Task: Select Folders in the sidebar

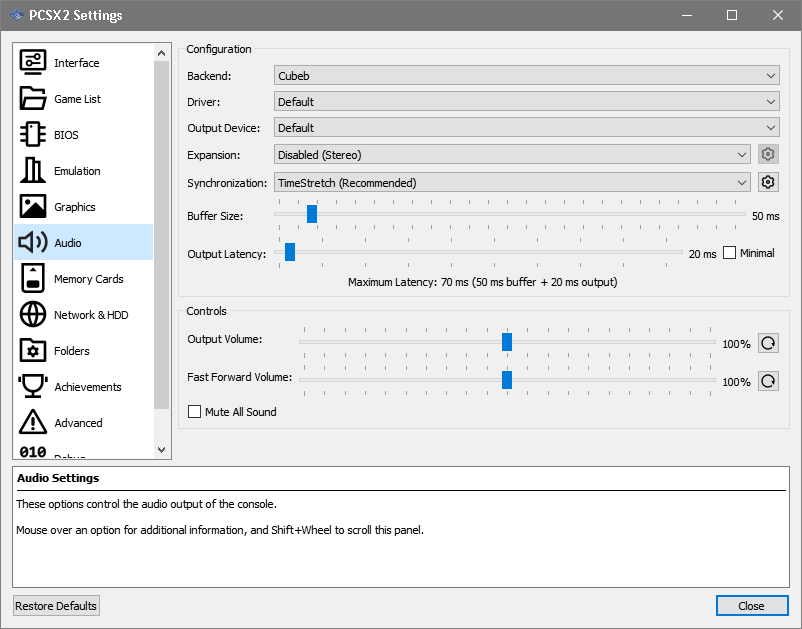Action: [83, 351]
